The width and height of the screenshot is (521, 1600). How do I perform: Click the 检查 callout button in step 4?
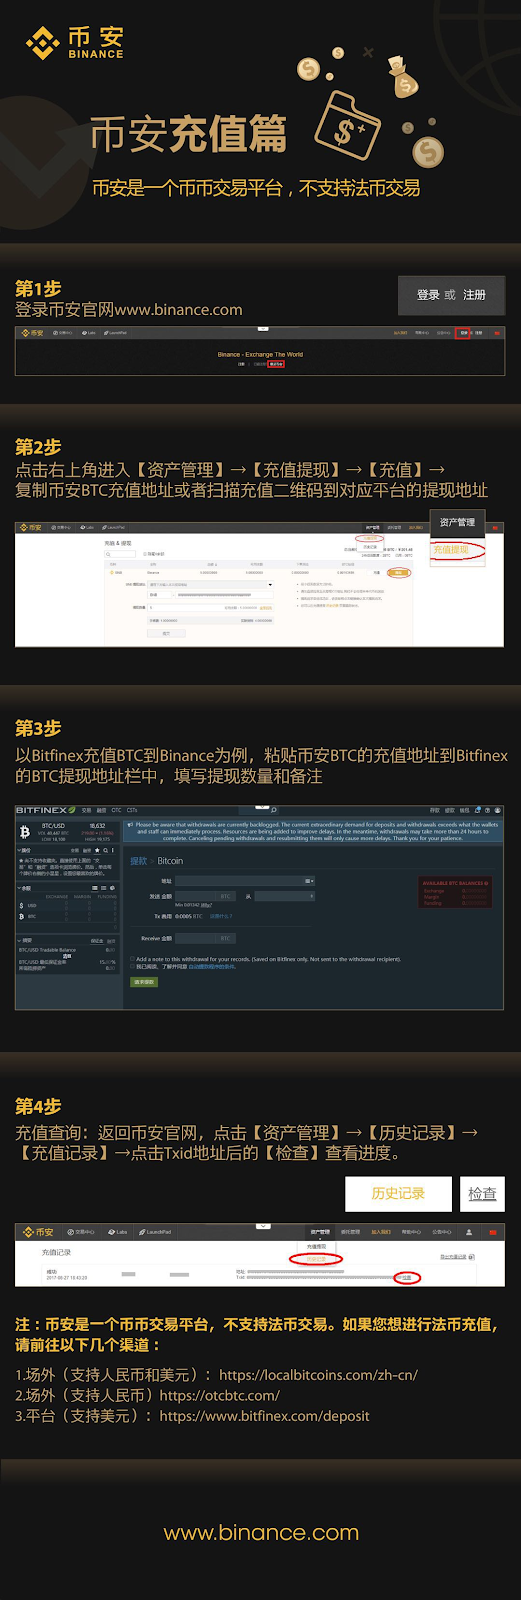tap(482, 1193)
